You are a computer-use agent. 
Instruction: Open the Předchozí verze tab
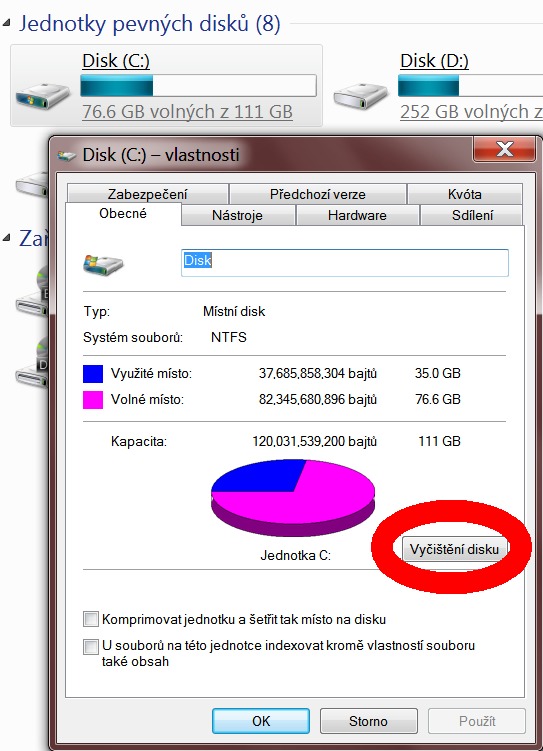click(317, 194)
